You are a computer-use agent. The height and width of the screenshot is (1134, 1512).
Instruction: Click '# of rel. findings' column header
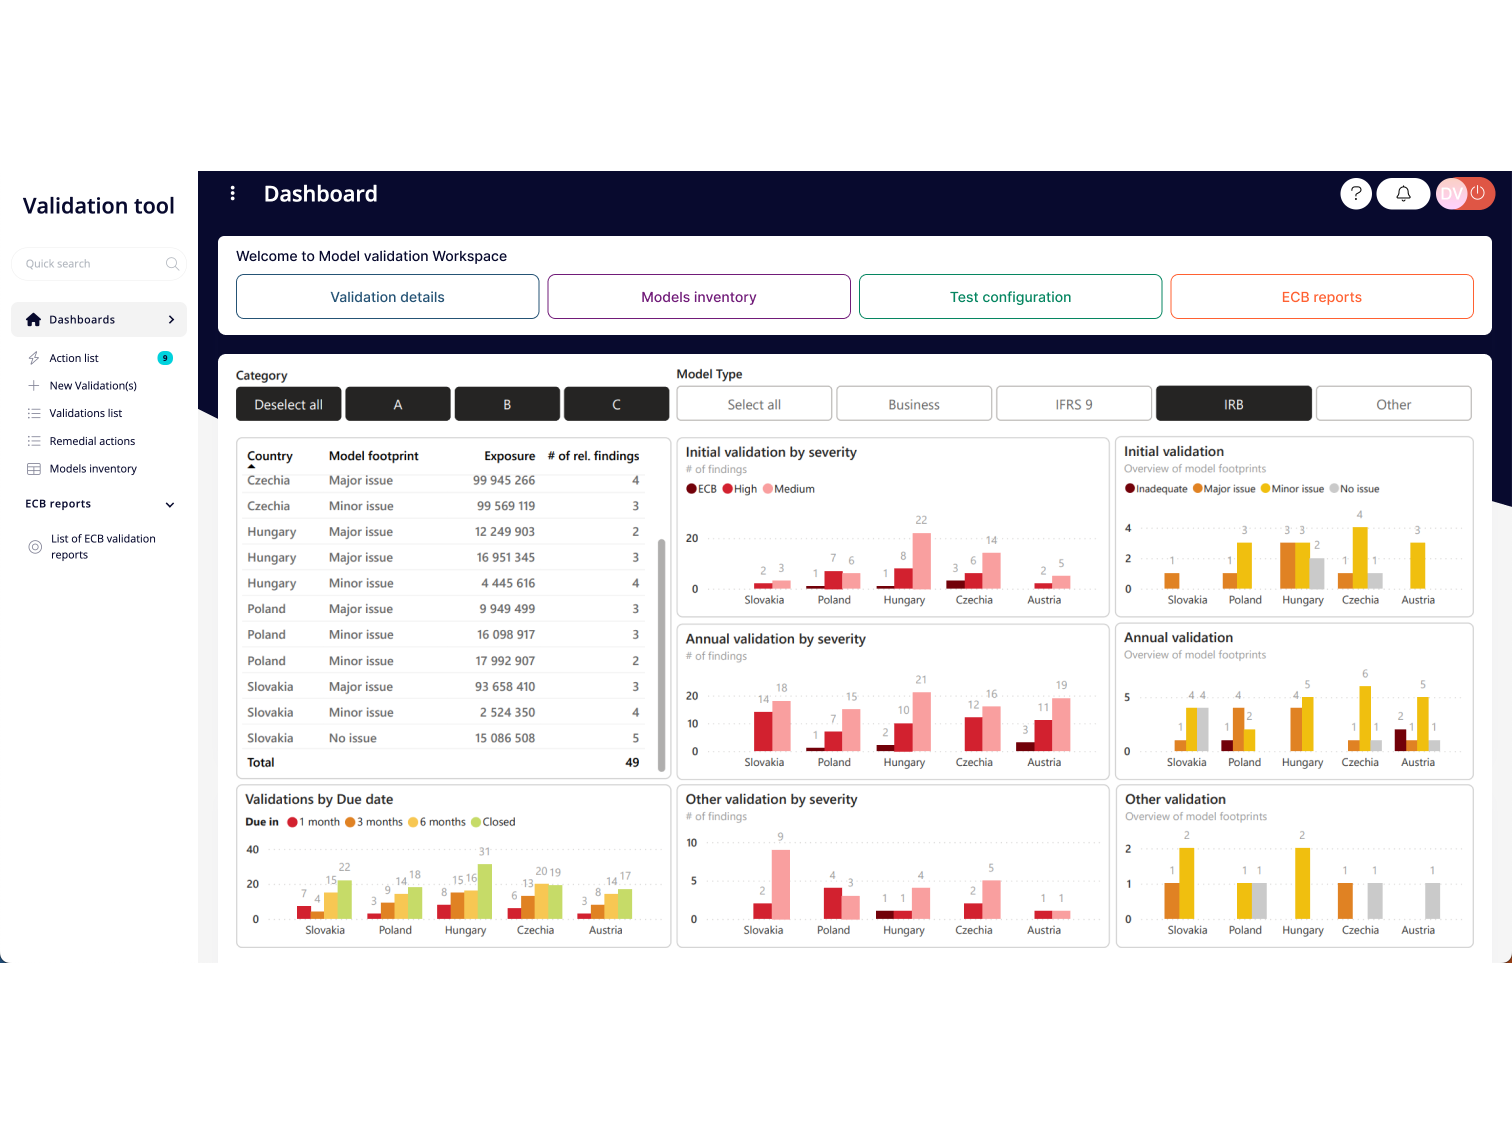[594, 456]
